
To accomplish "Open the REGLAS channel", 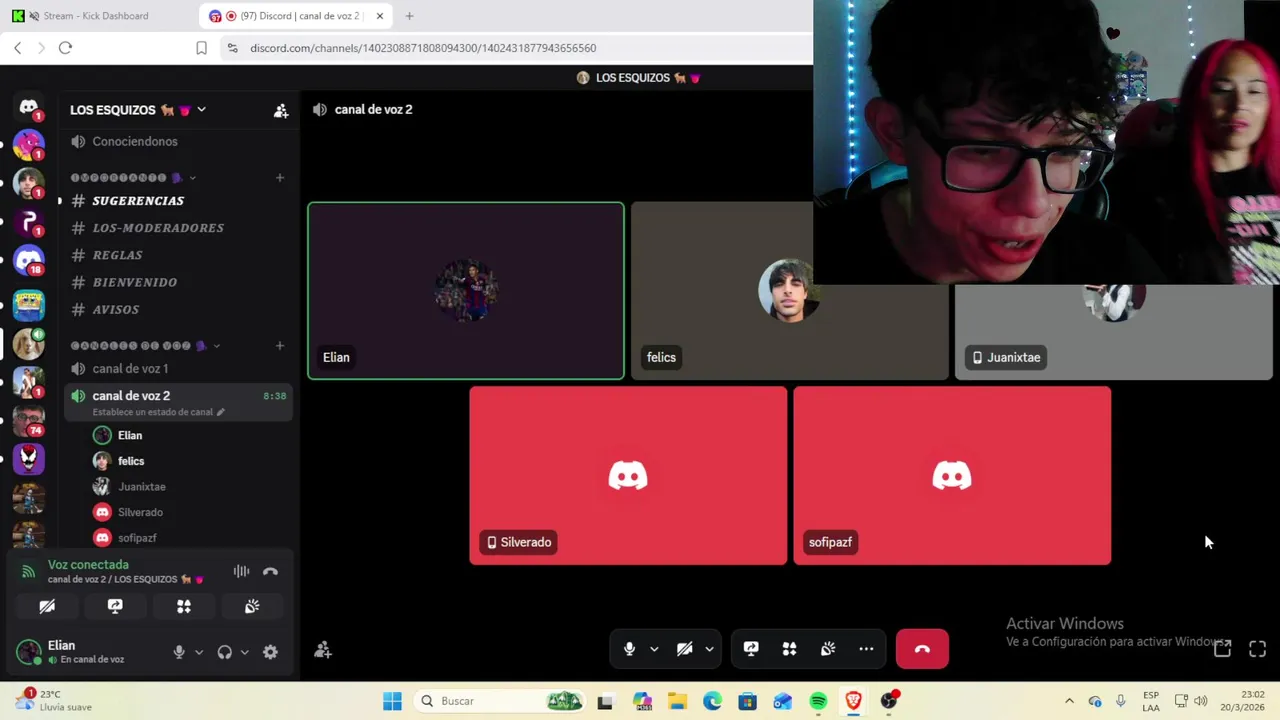I will click(x=117, y=255).
